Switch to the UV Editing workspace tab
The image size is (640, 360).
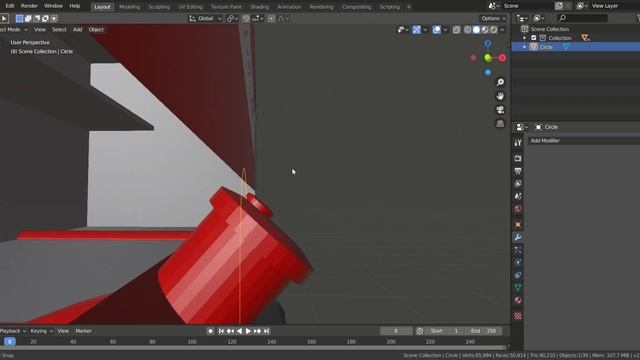coord(190,7)
